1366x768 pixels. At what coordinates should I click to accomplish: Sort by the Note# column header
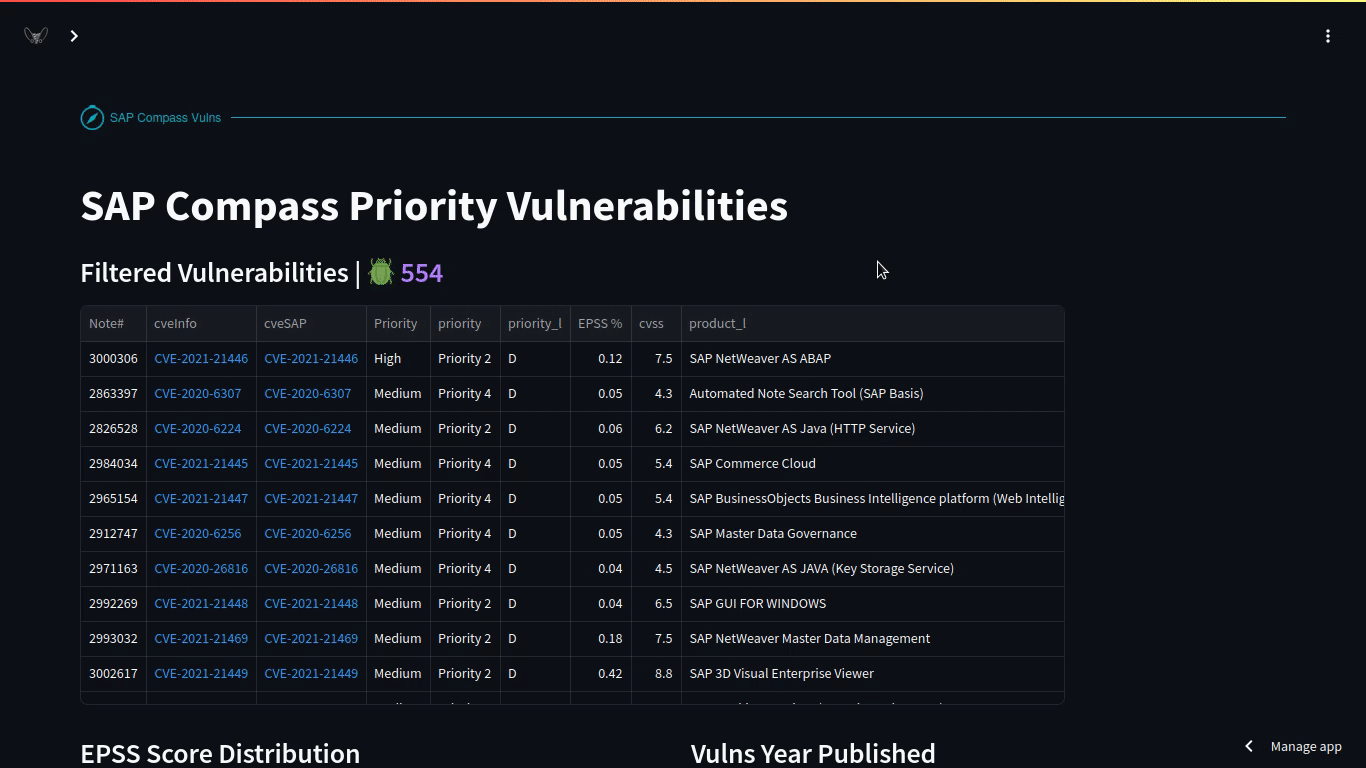pos(113,324)
